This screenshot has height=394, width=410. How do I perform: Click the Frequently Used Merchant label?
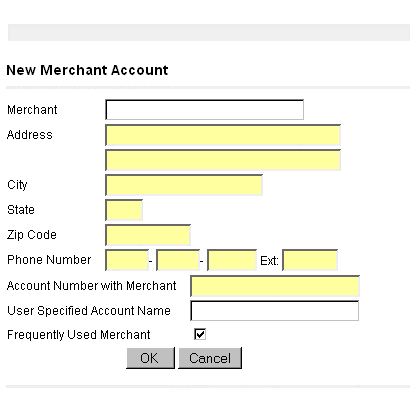click(x=79, y=335)
